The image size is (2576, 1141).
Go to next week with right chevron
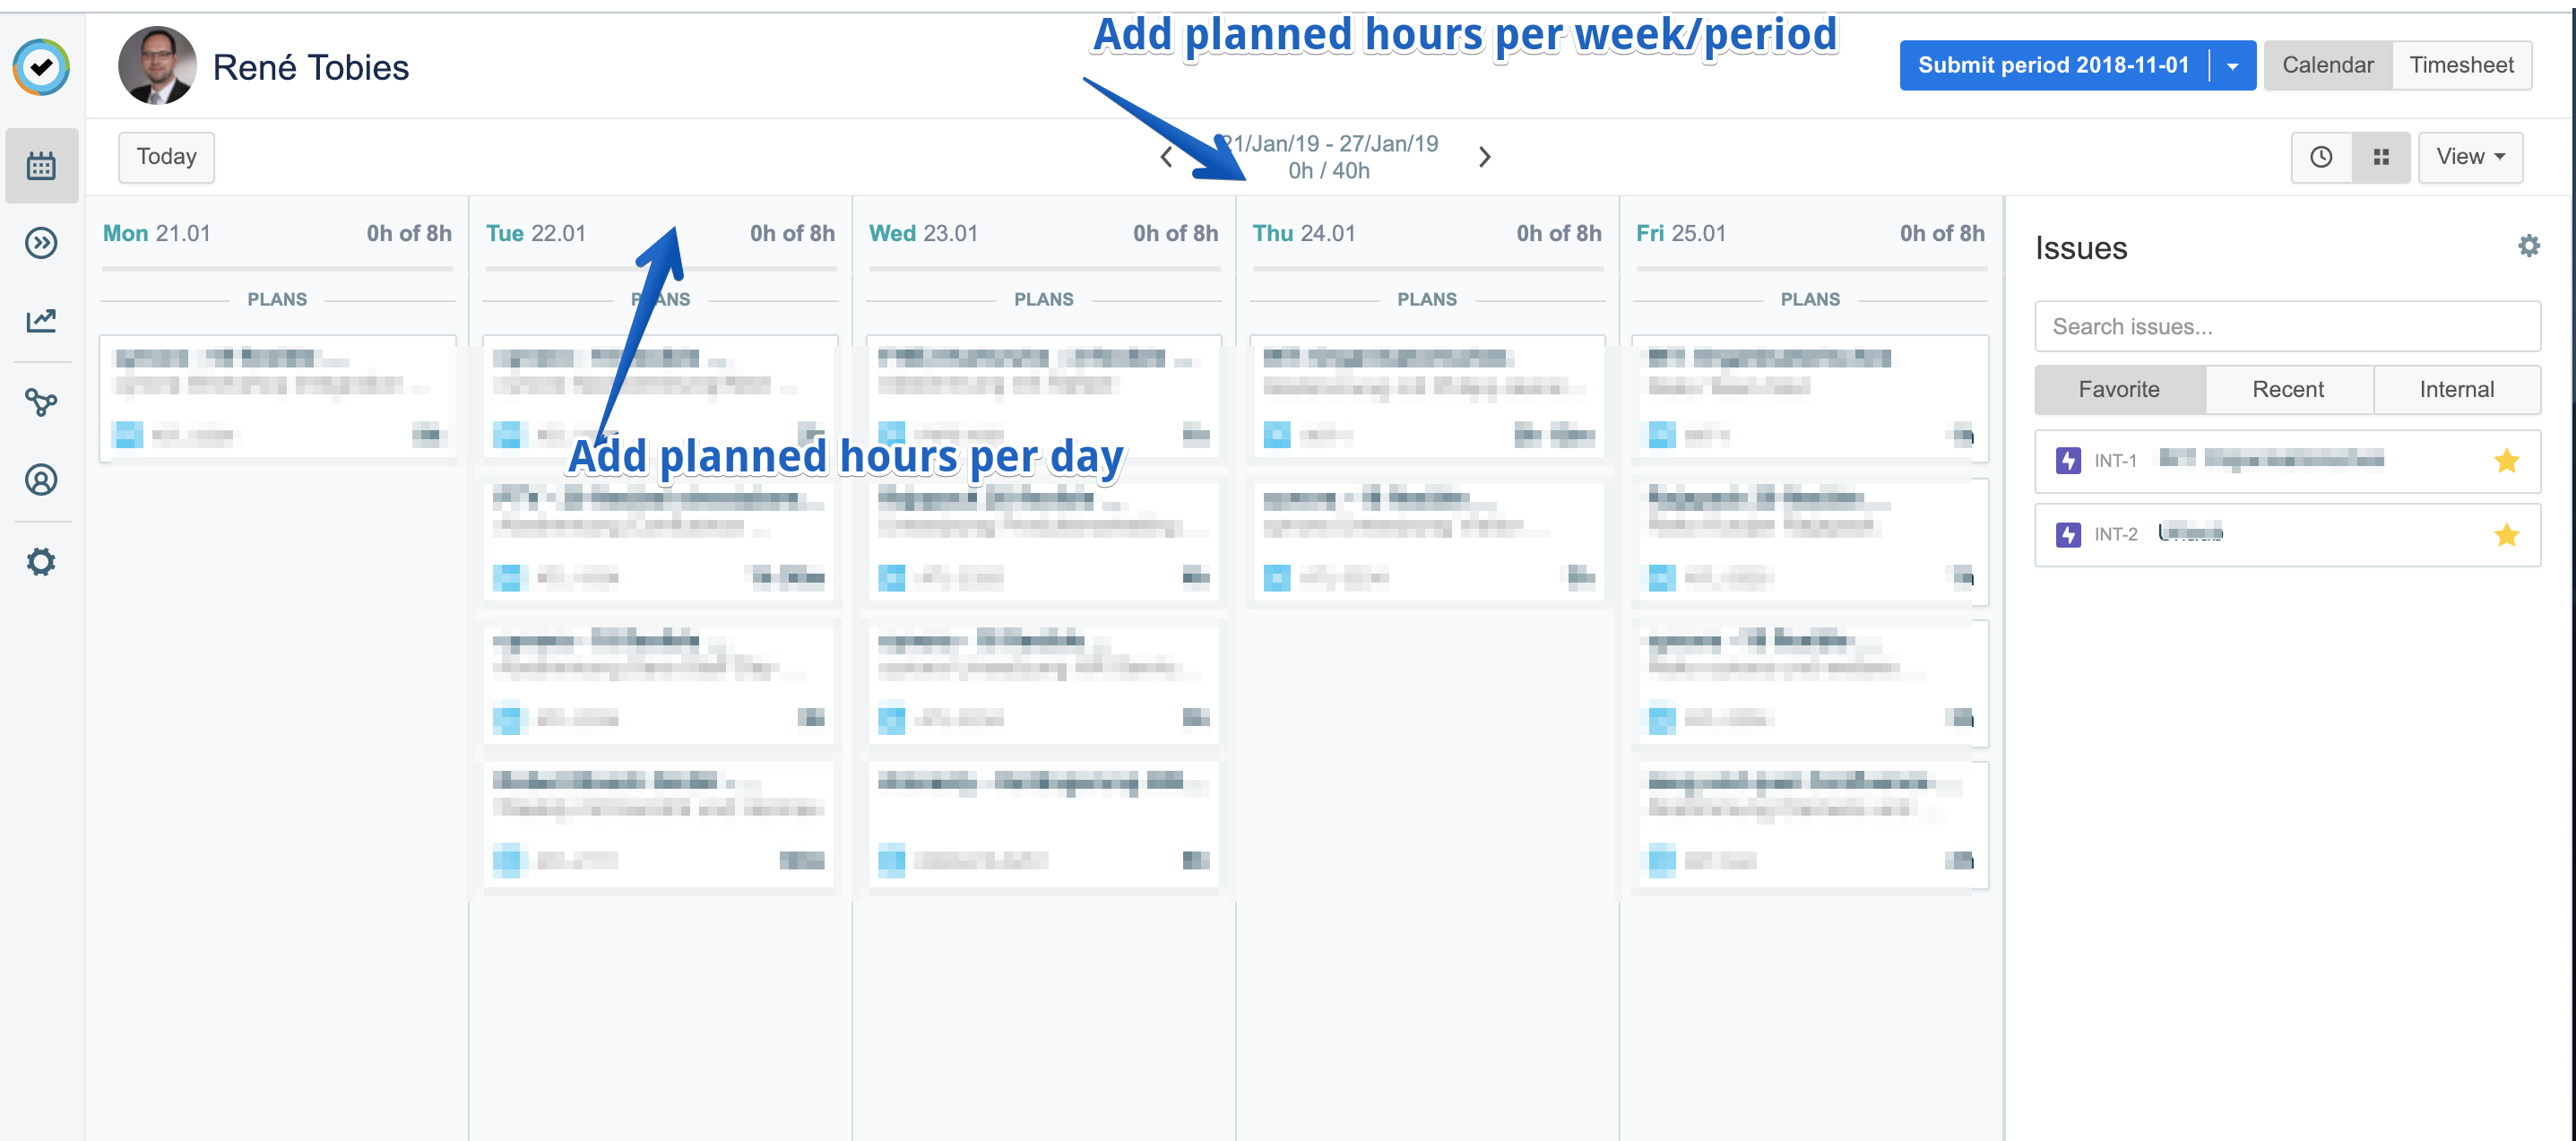1484,157
